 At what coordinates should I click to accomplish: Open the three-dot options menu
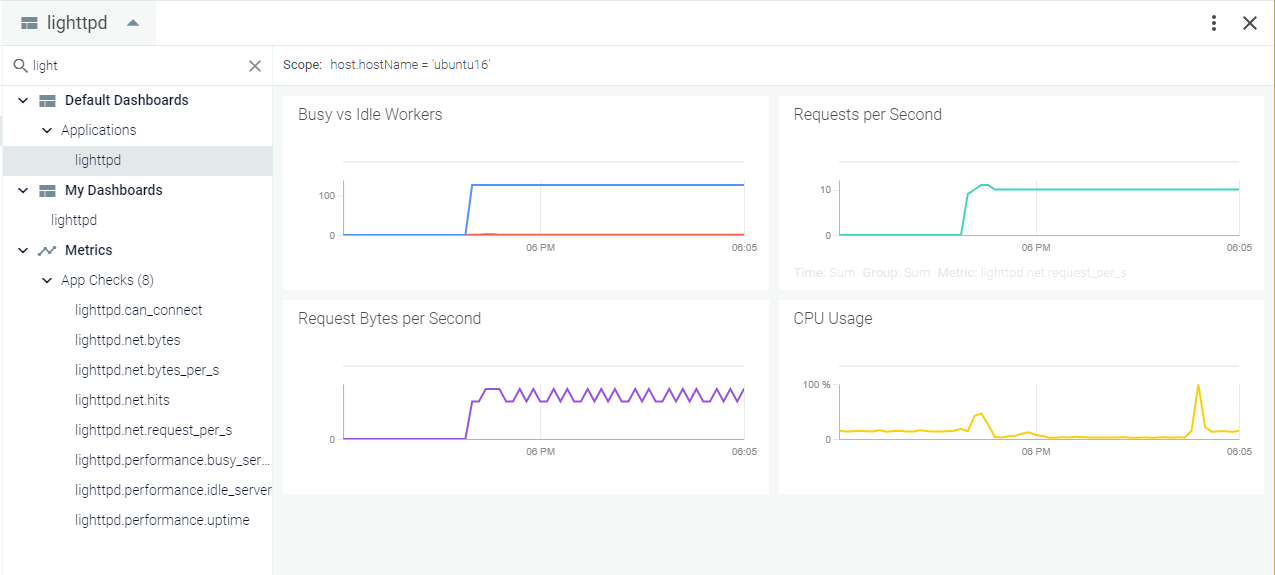click(1214, 23)
